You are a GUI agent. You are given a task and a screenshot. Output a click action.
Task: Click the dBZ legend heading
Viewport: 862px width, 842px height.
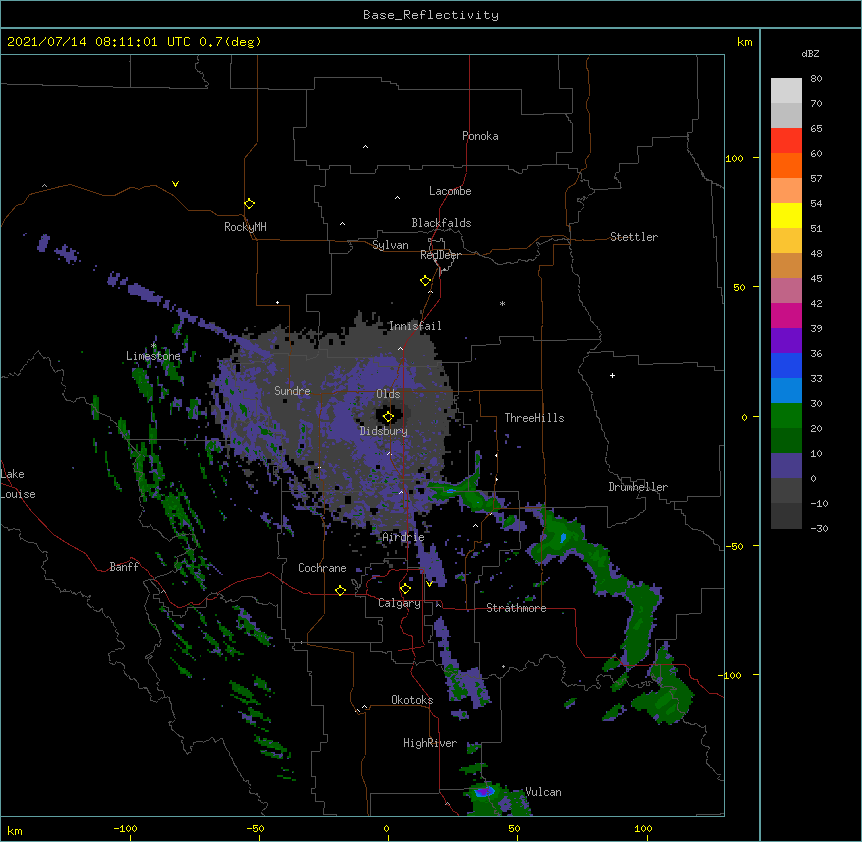coord(810,53)
